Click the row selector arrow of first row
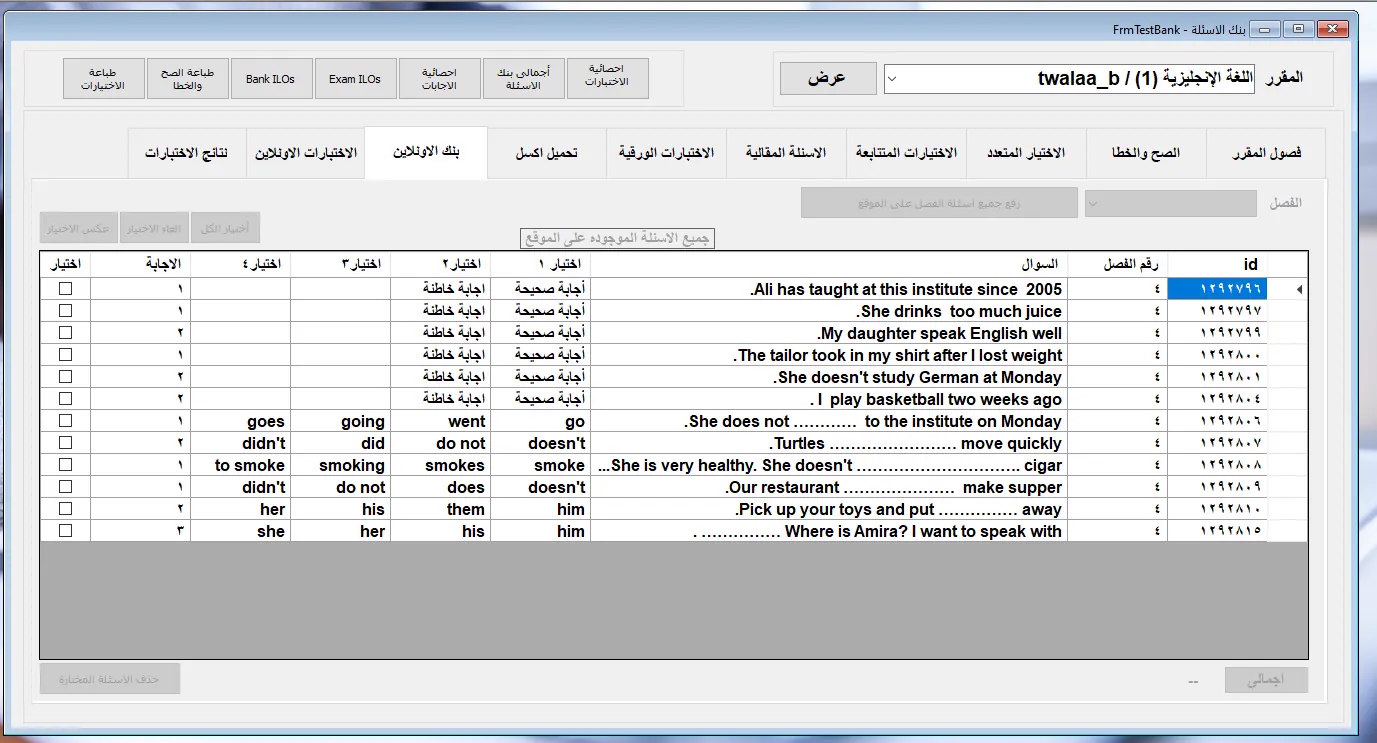1377x743 pixels. point(1287,289)
